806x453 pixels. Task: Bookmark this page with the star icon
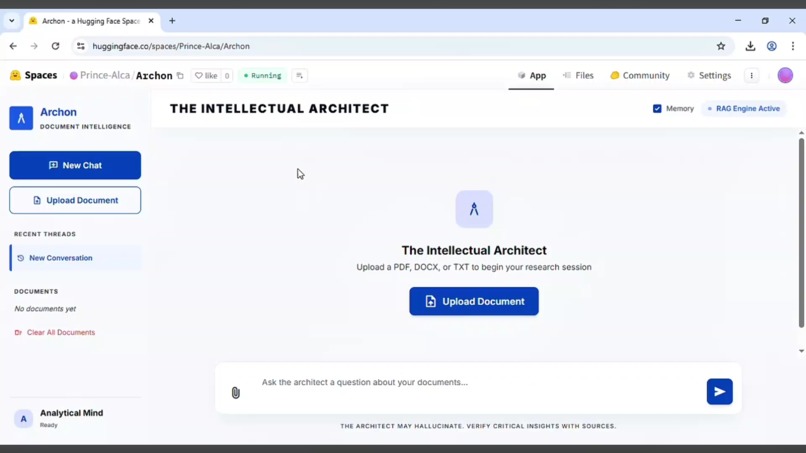pos(721,46)
